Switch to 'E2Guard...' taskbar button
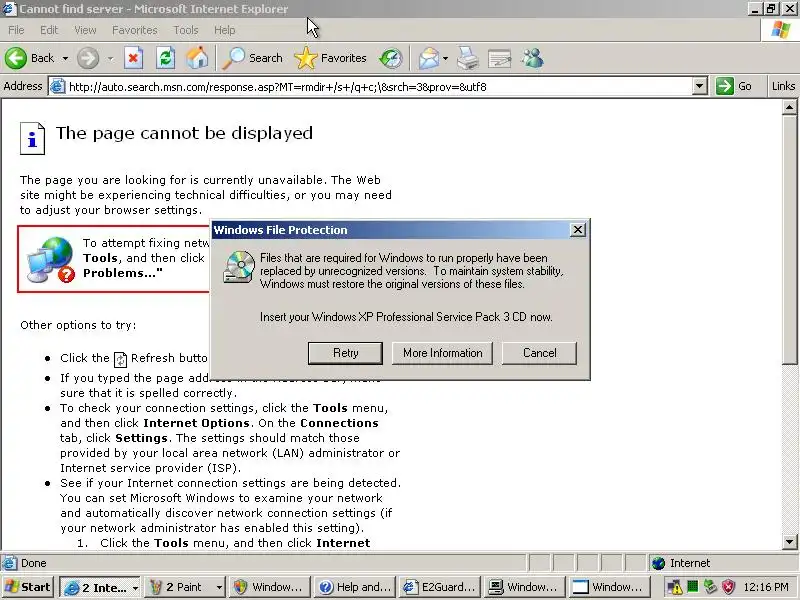Viewport: 800px width, 600px height. pyautogui.click(x=438, y=587)
